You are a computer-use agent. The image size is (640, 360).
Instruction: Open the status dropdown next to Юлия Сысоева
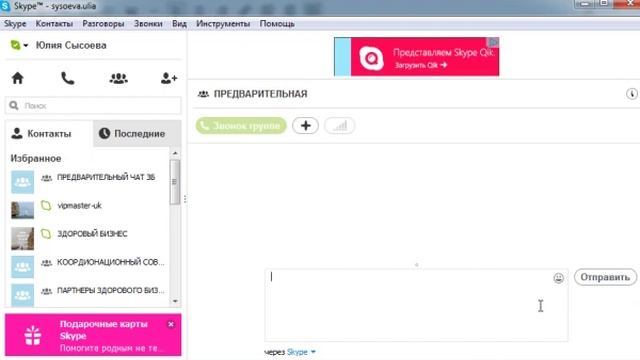coord(19,45)
